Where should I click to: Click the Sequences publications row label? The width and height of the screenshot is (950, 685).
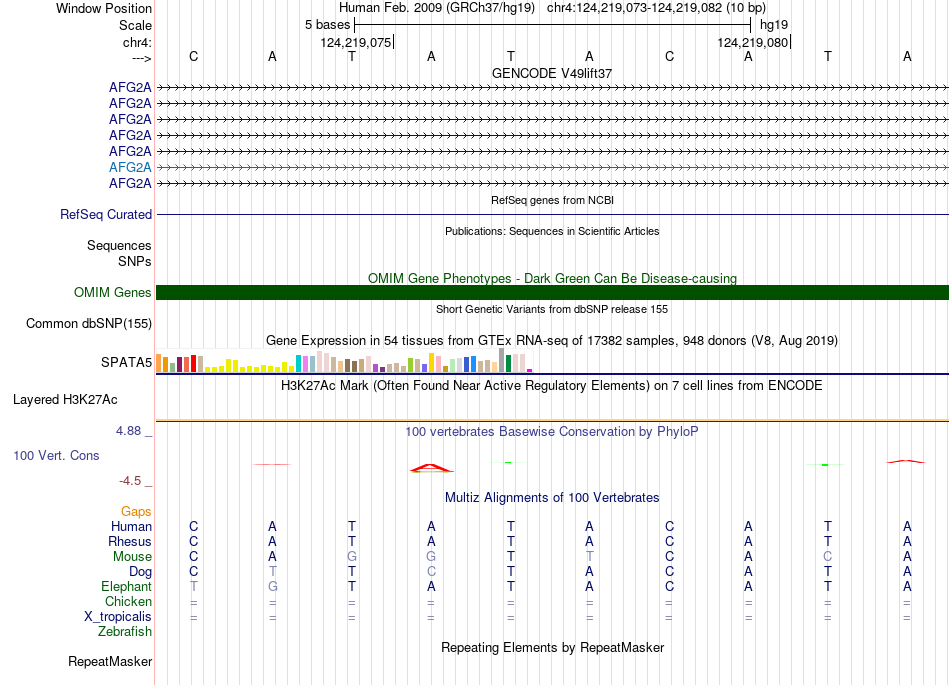119,245
